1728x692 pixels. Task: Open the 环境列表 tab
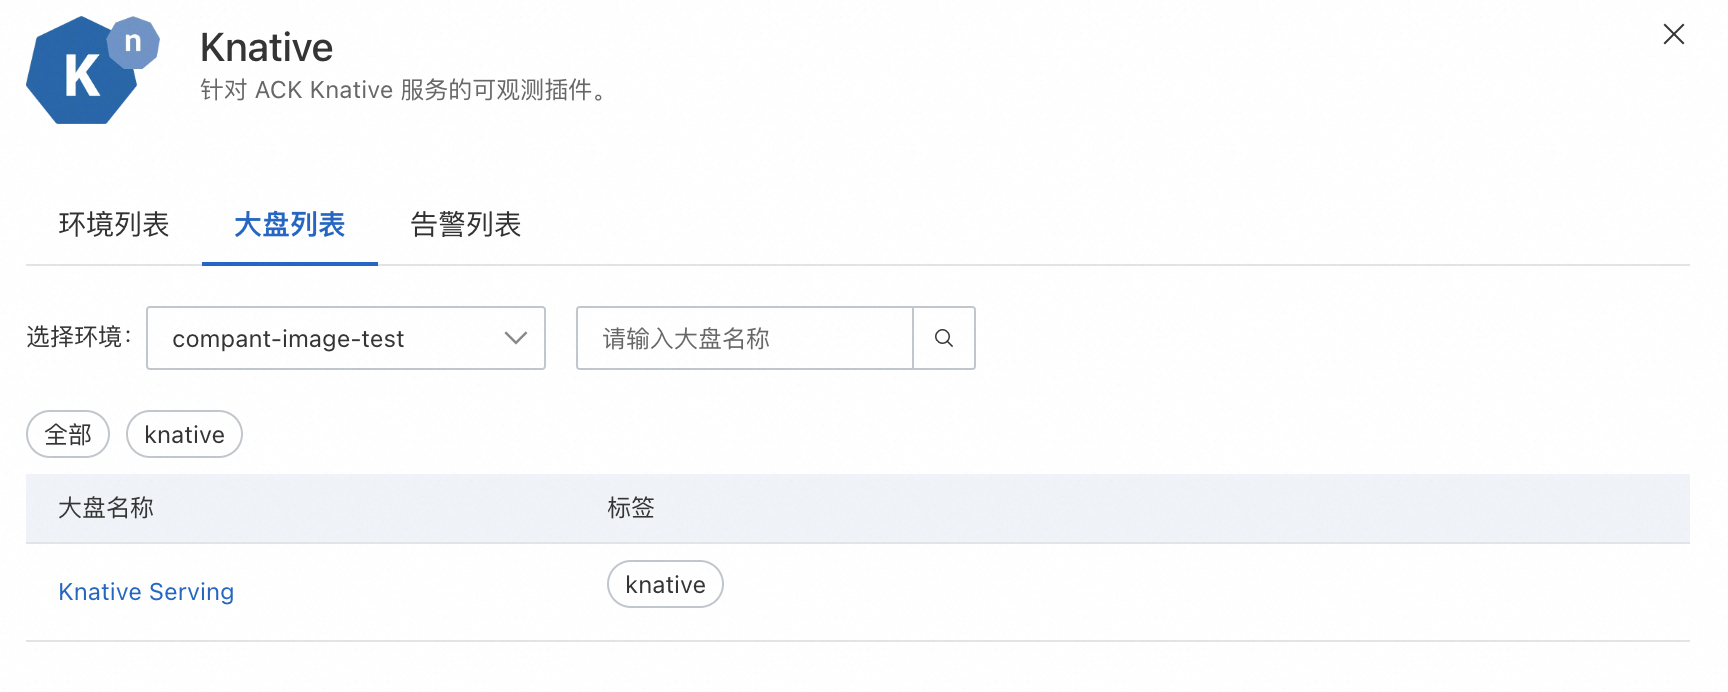[113, 225]
